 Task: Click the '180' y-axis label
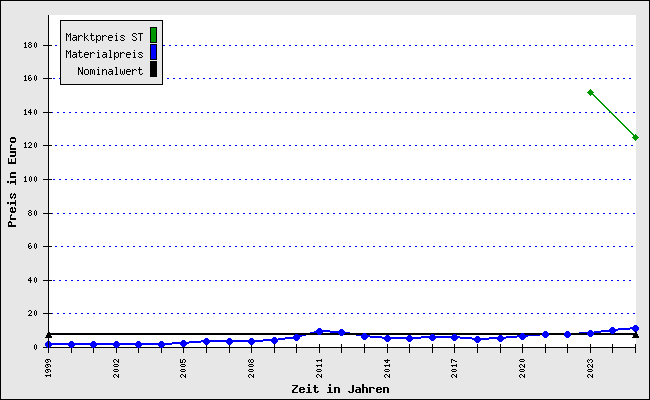pyautogui.click(x=30, y=45)
